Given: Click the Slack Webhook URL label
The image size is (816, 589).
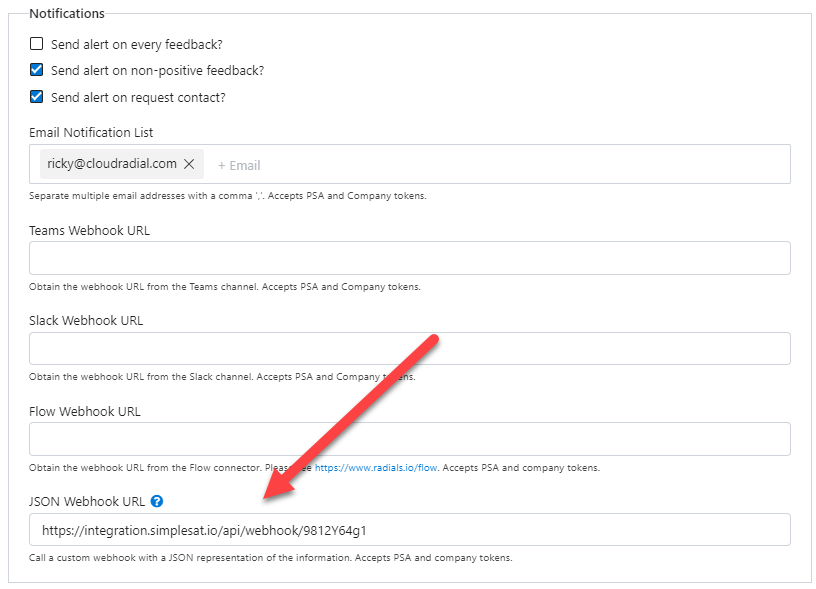Looking at the screenshot, I should coord(86,321).
